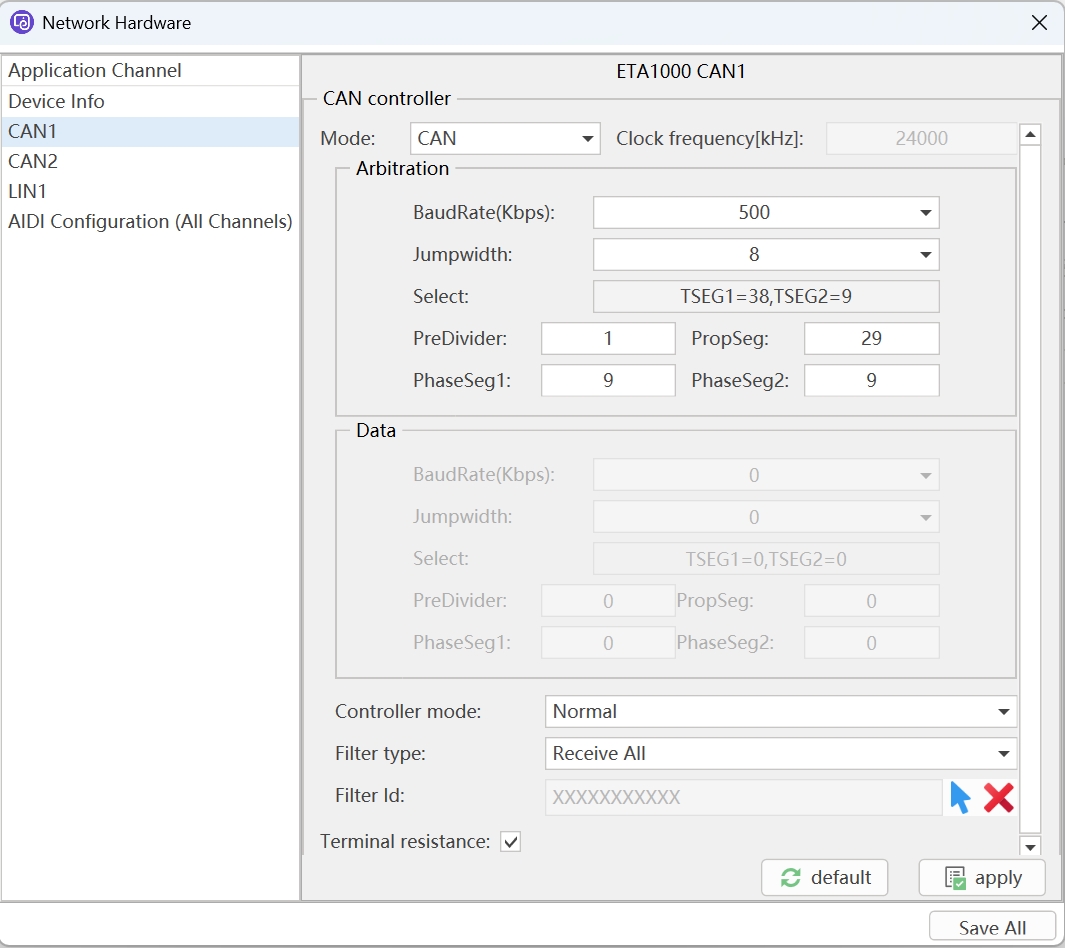Click the red X clear filter icon
1065x948 pixels.
coord(998,797)
